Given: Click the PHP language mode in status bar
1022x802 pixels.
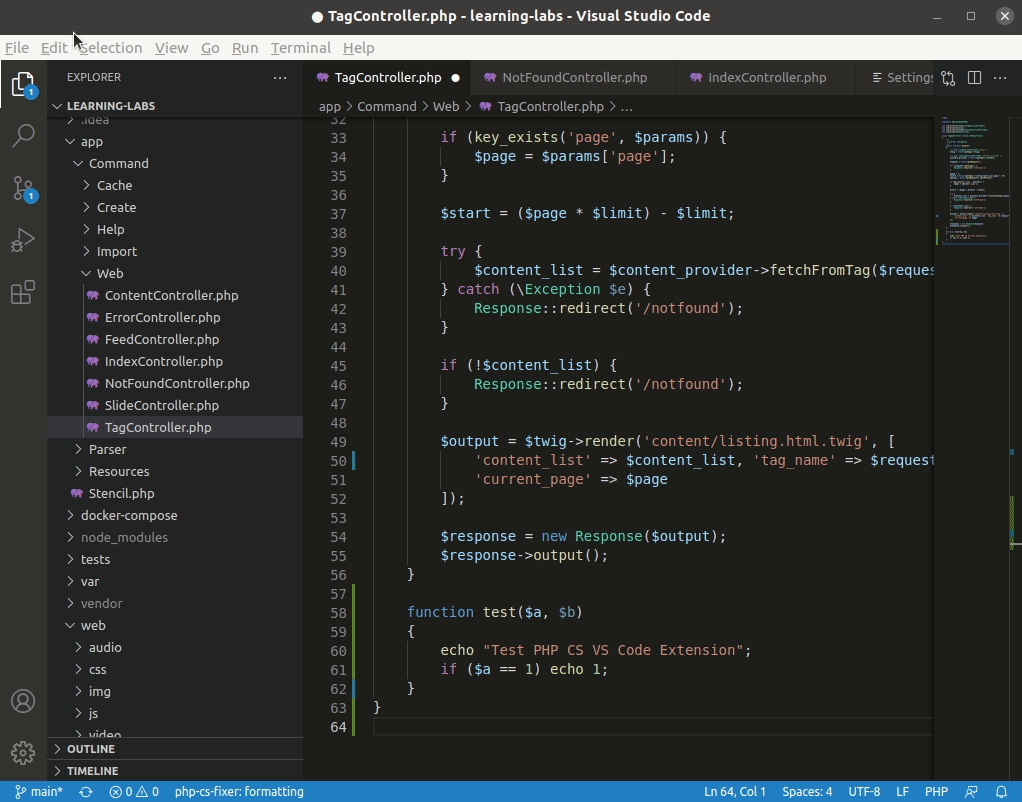Looking at the screenshot, I should point(936,791).
